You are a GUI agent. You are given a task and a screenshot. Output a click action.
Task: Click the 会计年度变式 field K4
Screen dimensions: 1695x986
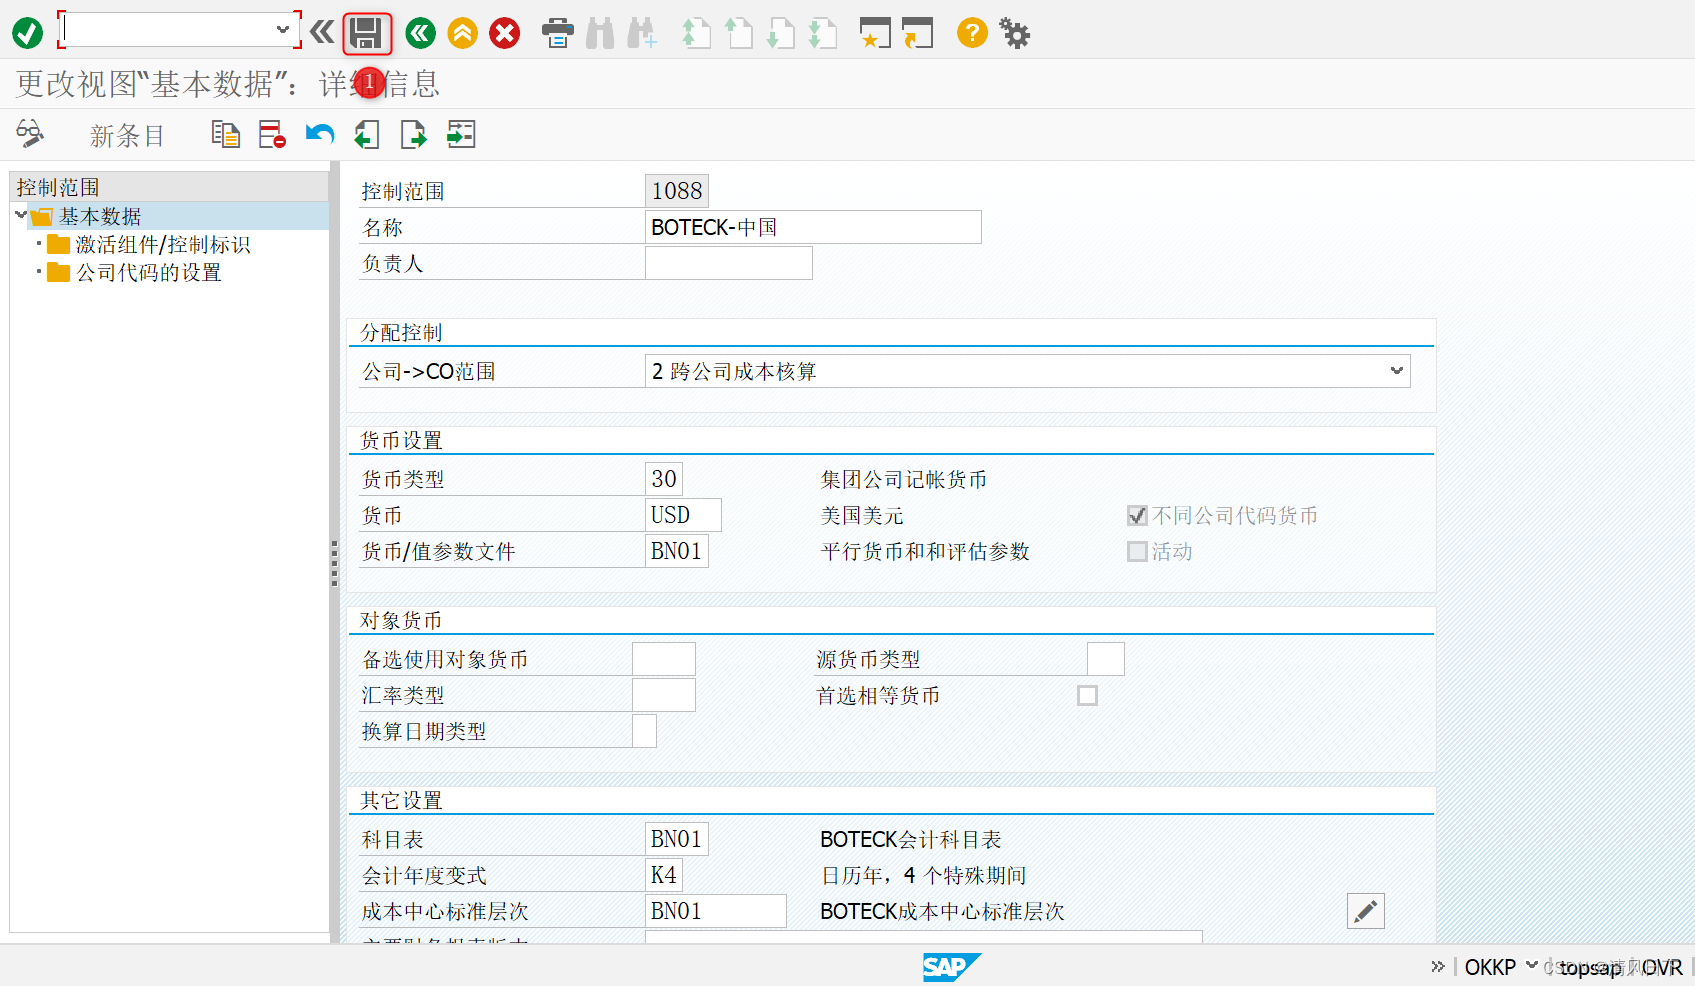pyautogui.click(x=664, y=875)
